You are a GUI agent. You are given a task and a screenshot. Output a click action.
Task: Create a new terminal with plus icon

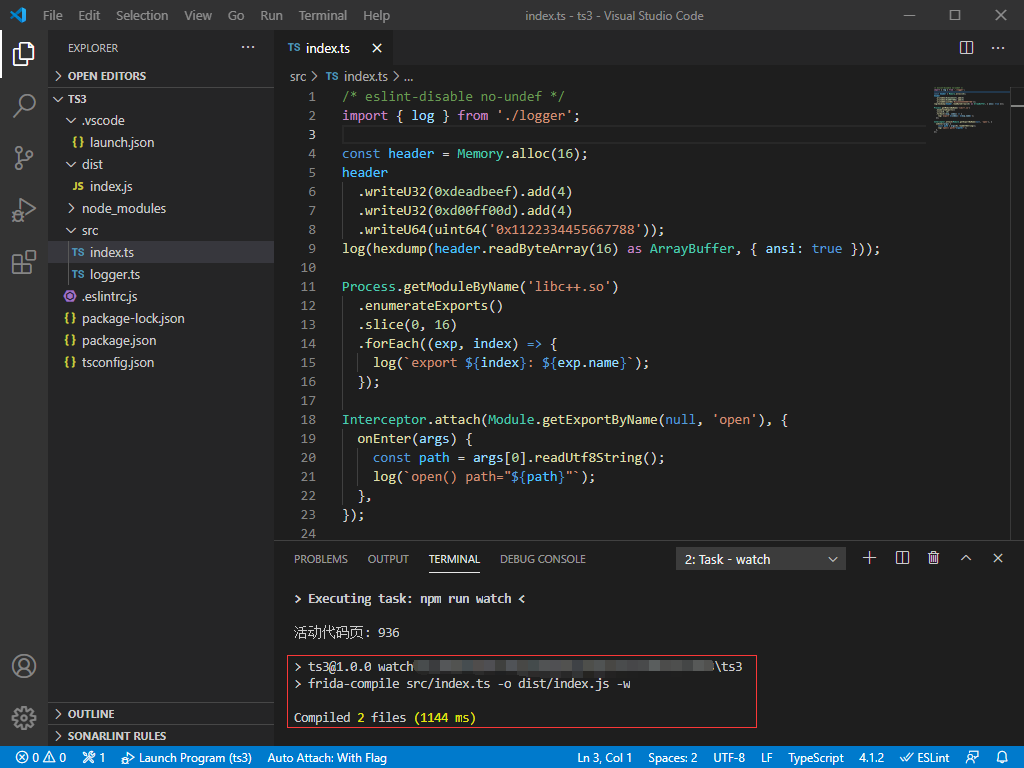click(869, 558)
